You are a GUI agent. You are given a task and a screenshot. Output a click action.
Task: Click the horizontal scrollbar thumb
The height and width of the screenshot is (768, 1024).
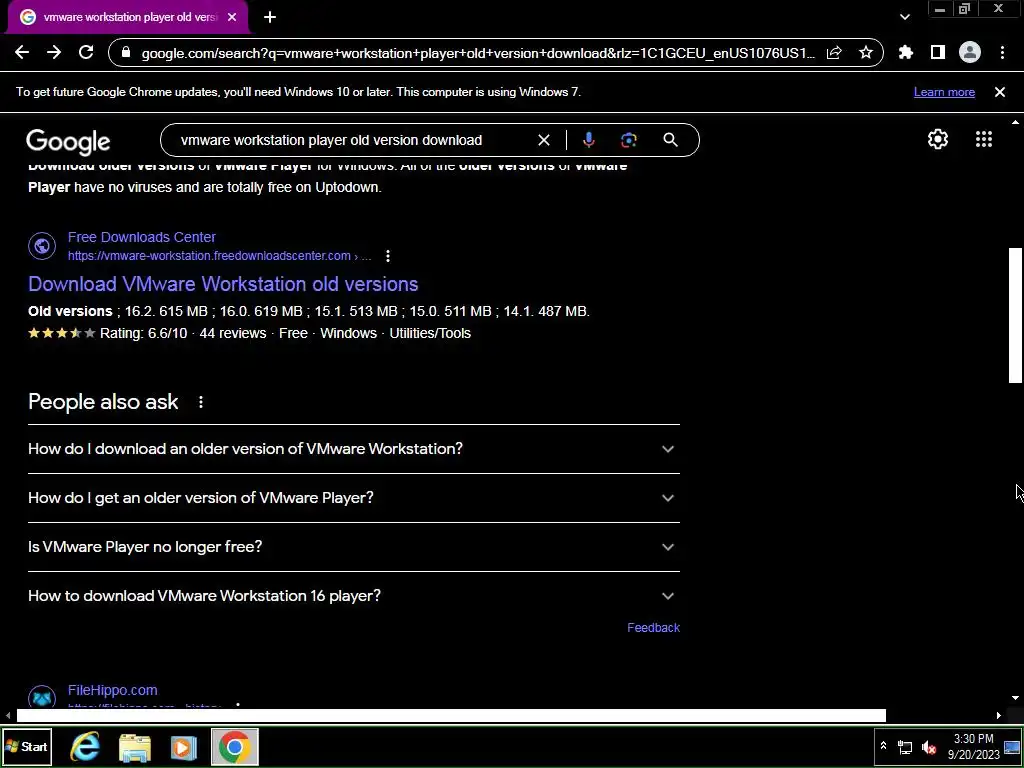[451, 716]
